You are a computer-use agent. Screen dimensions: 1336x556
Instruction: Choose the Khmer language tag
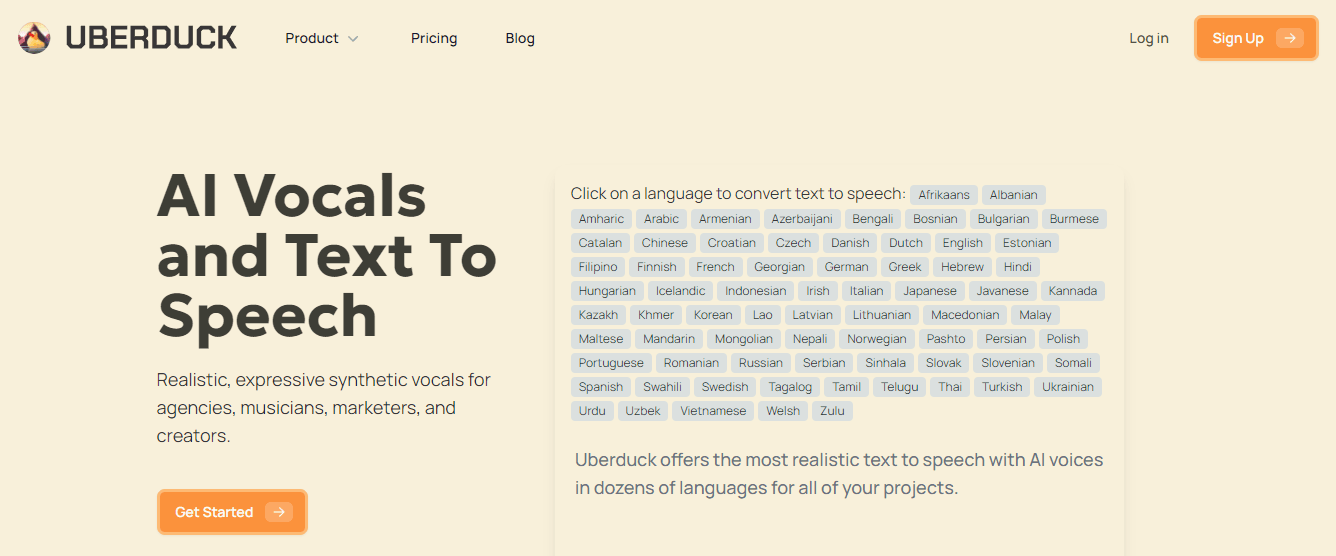click(656, 315)
